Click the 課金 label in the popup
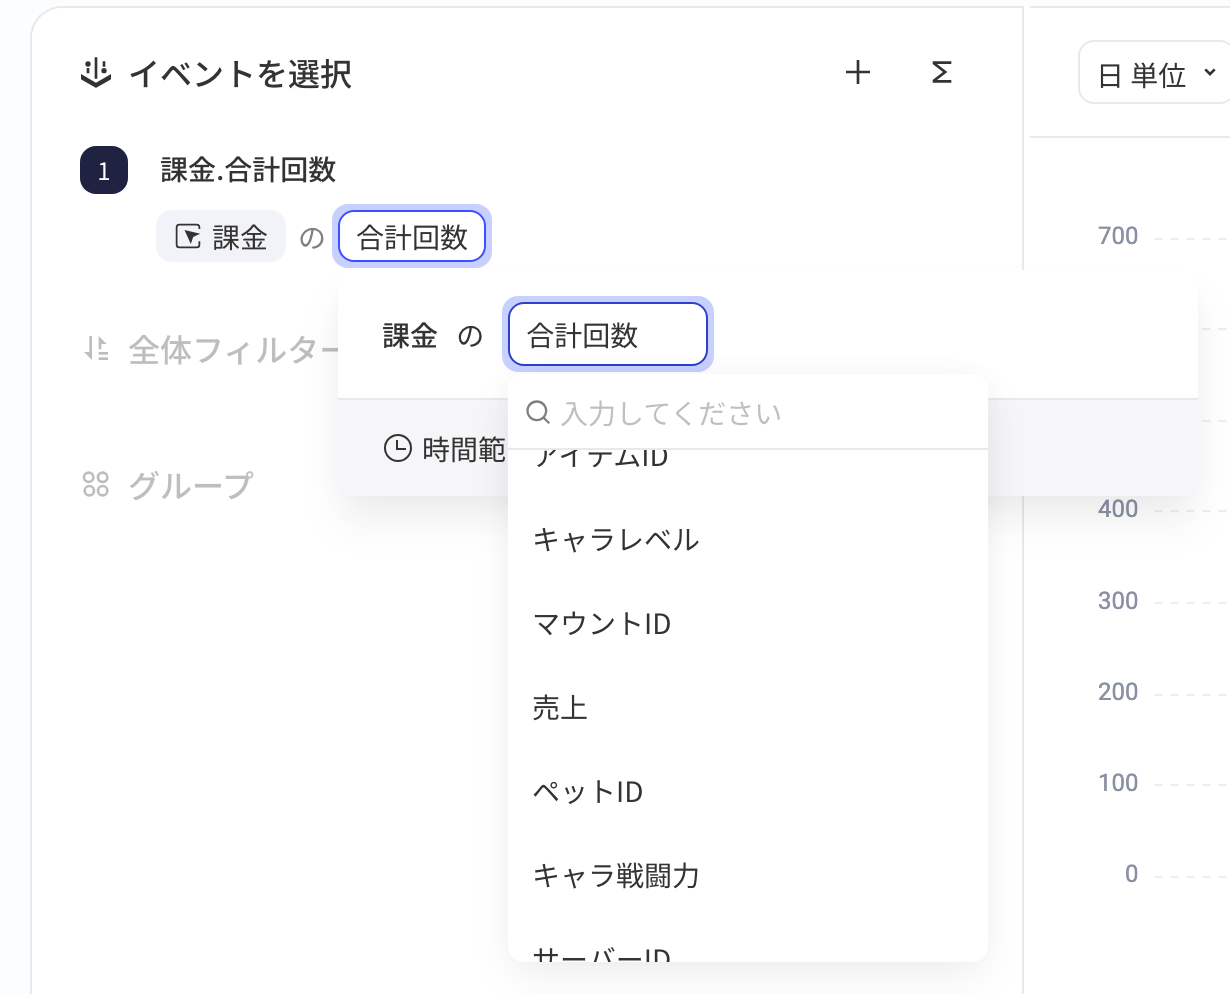Screen dimensions: 1230x994 [x=410, y=336]
